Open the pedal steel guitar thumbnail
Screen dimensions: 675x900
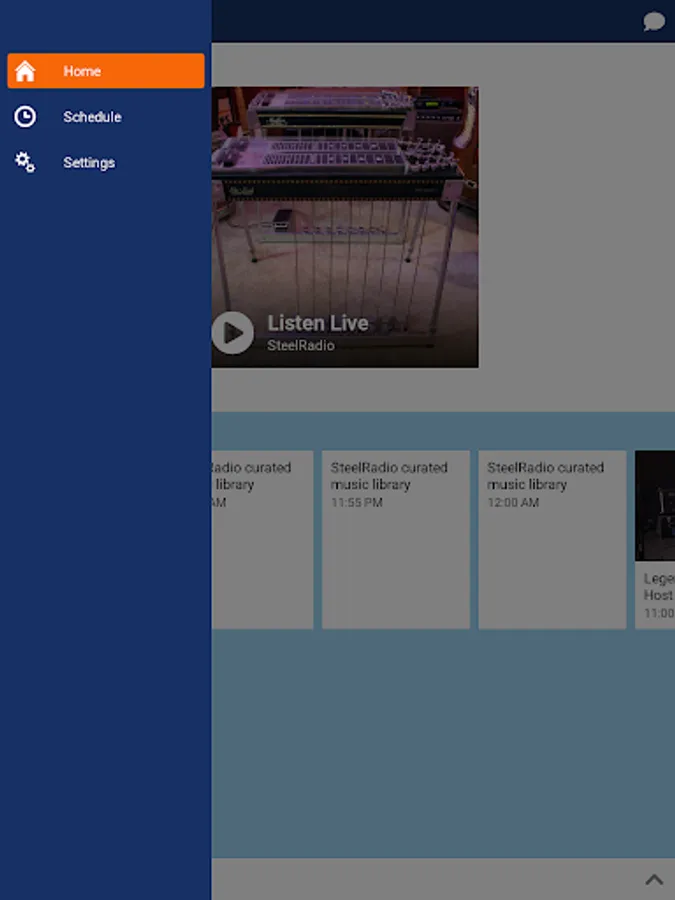pyautogui.click(x=345, y=227)
